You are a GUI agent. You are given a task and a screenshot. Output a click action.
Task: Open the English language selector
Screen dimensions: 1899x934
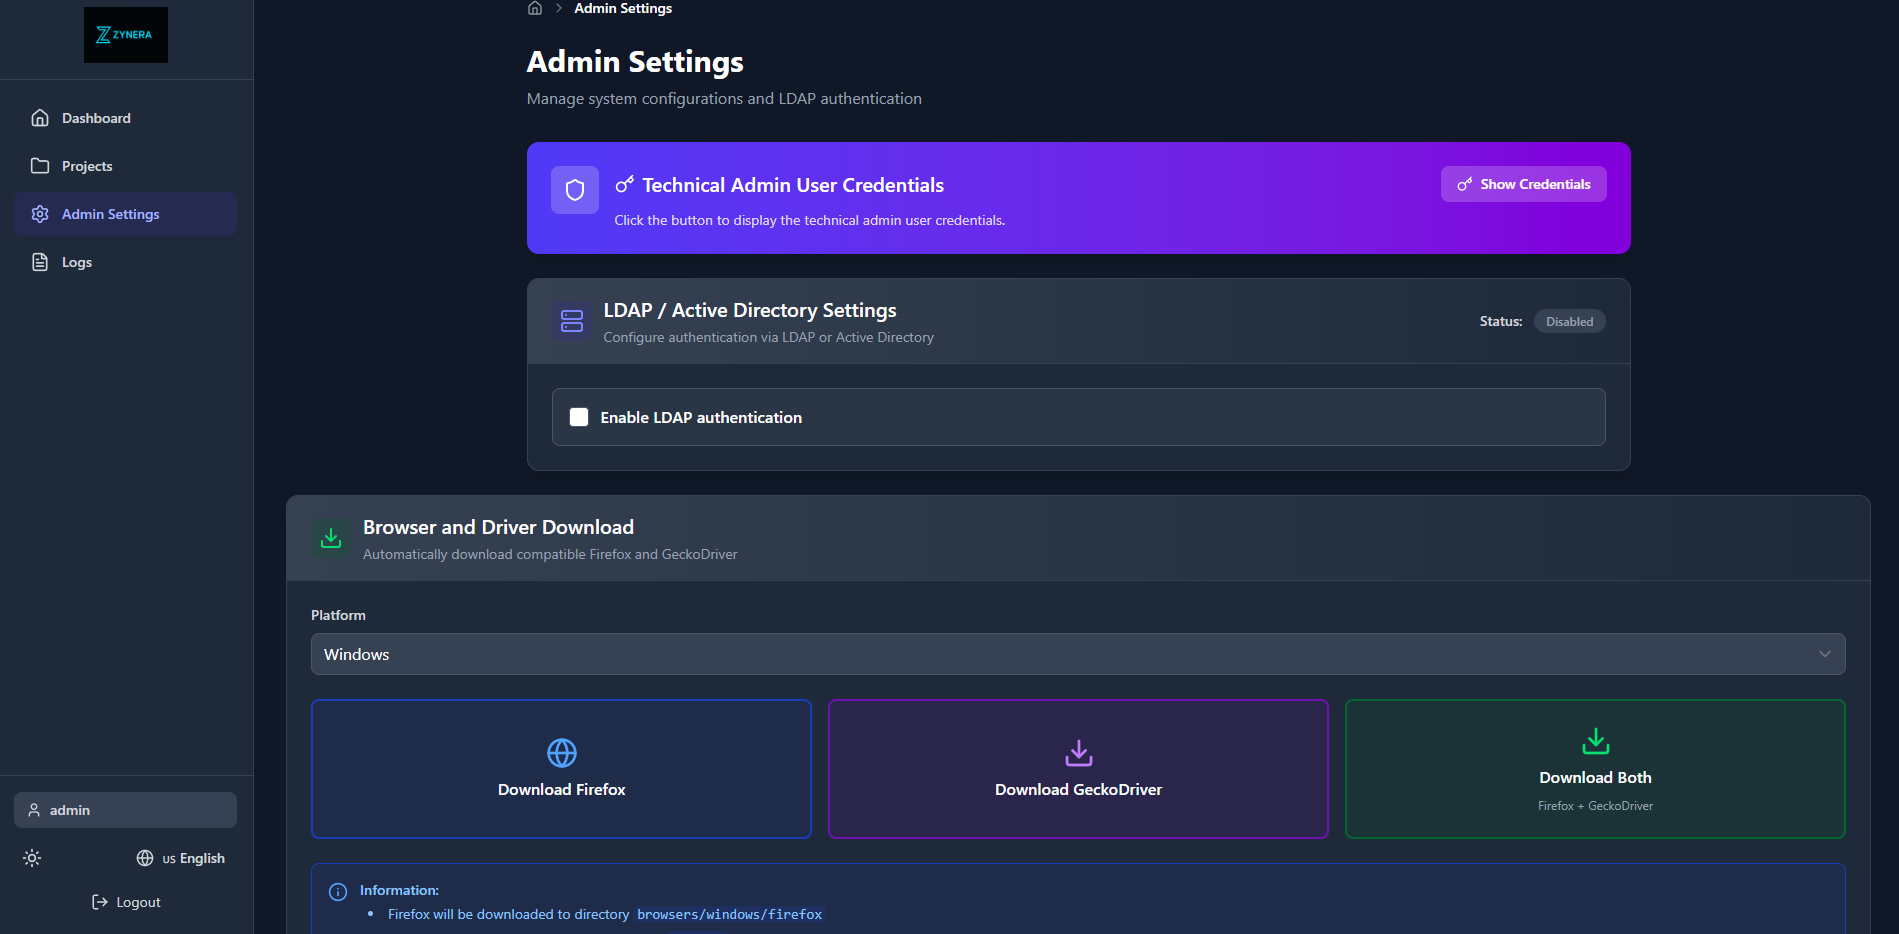click(181, 858)
